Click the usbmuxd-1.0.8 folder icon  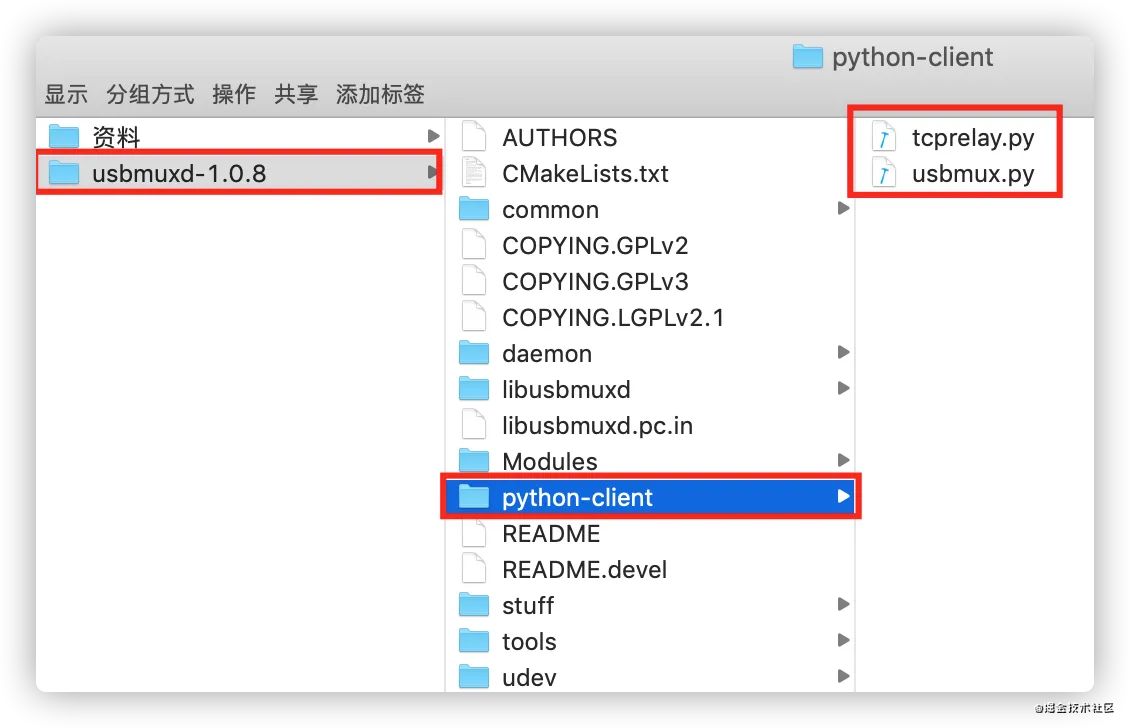point(63,172)
